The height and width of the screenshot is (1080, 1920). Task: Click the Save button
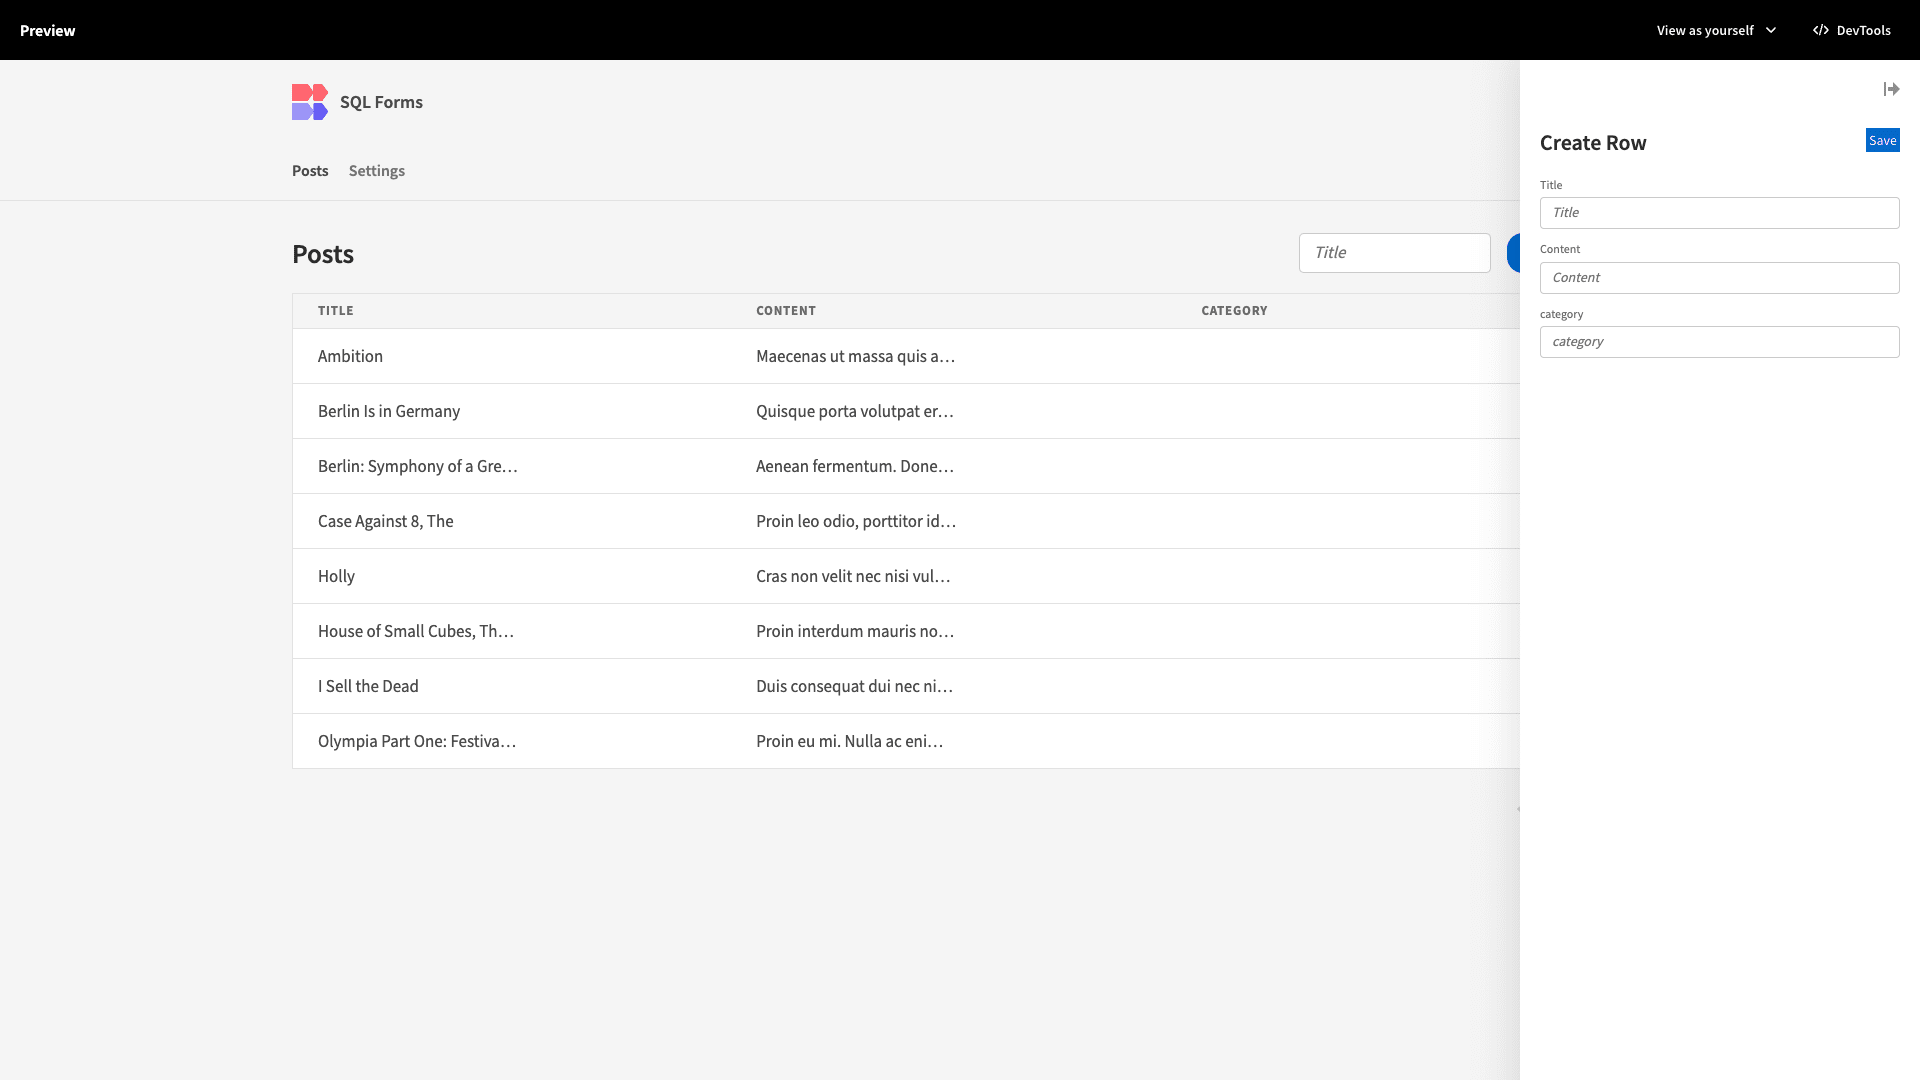click(x=1882, y=140)
